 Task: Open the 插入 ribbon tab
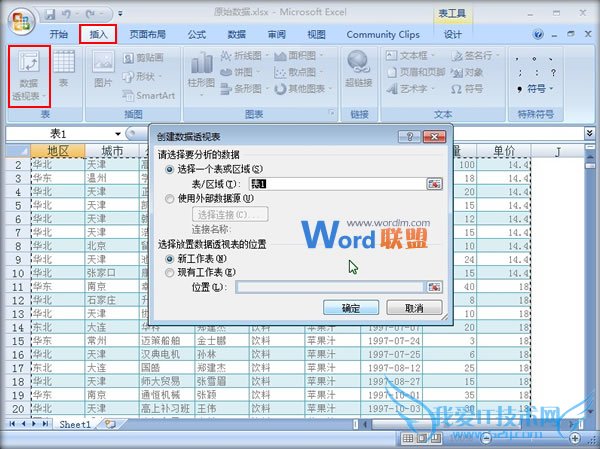pyautogui.click(x=98, y=34)
